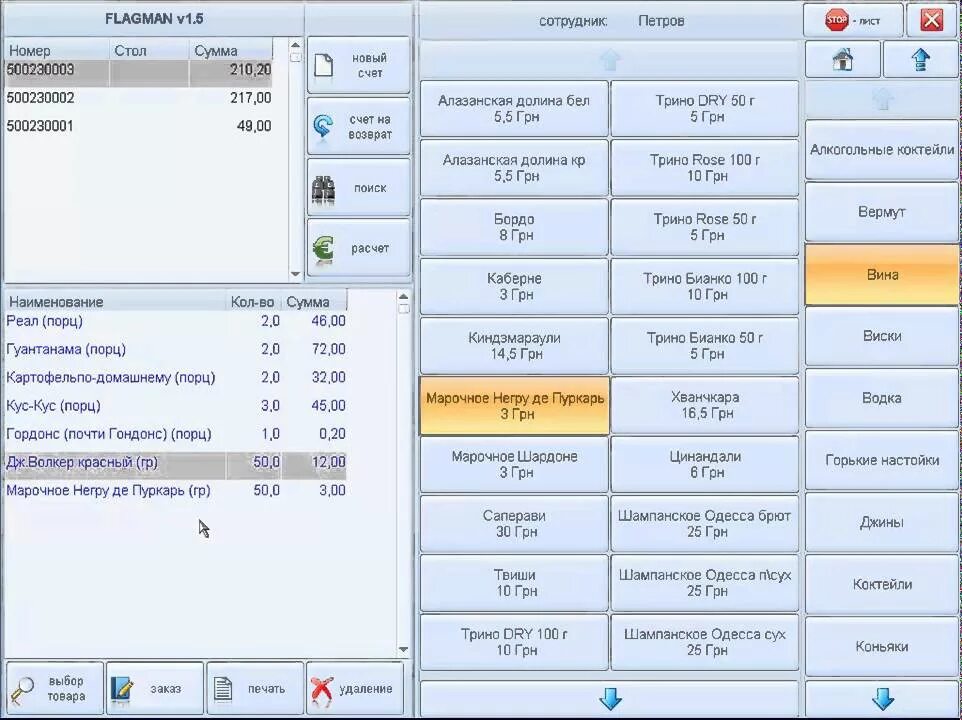
Task: Add Трино DRY 100 г
Action: pos(514,642)
